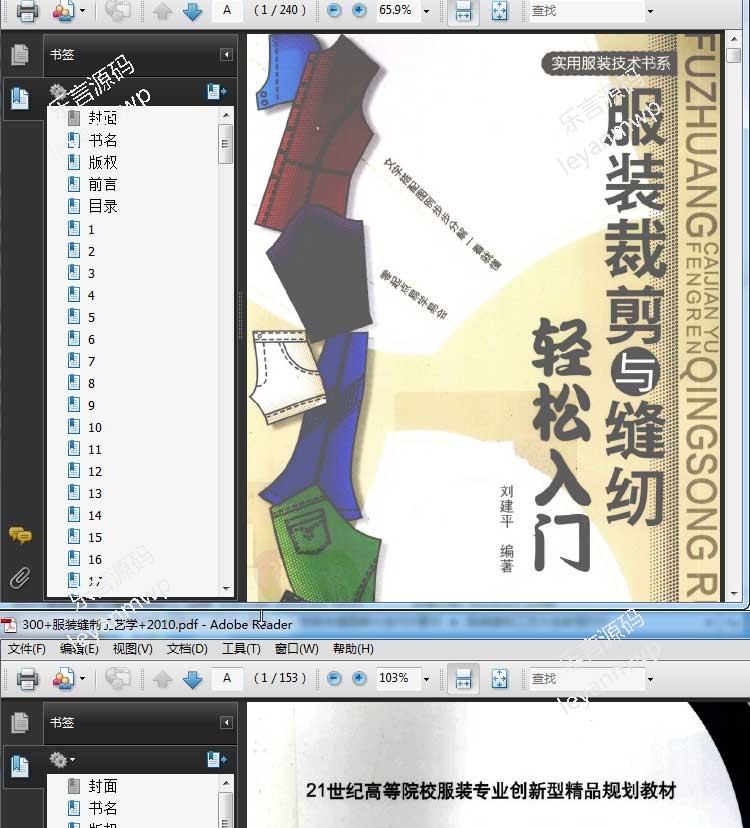Screen dimensions: 750x828
Task: Select bookmark 前言 in upper window
Action: (x=103, y=184)
